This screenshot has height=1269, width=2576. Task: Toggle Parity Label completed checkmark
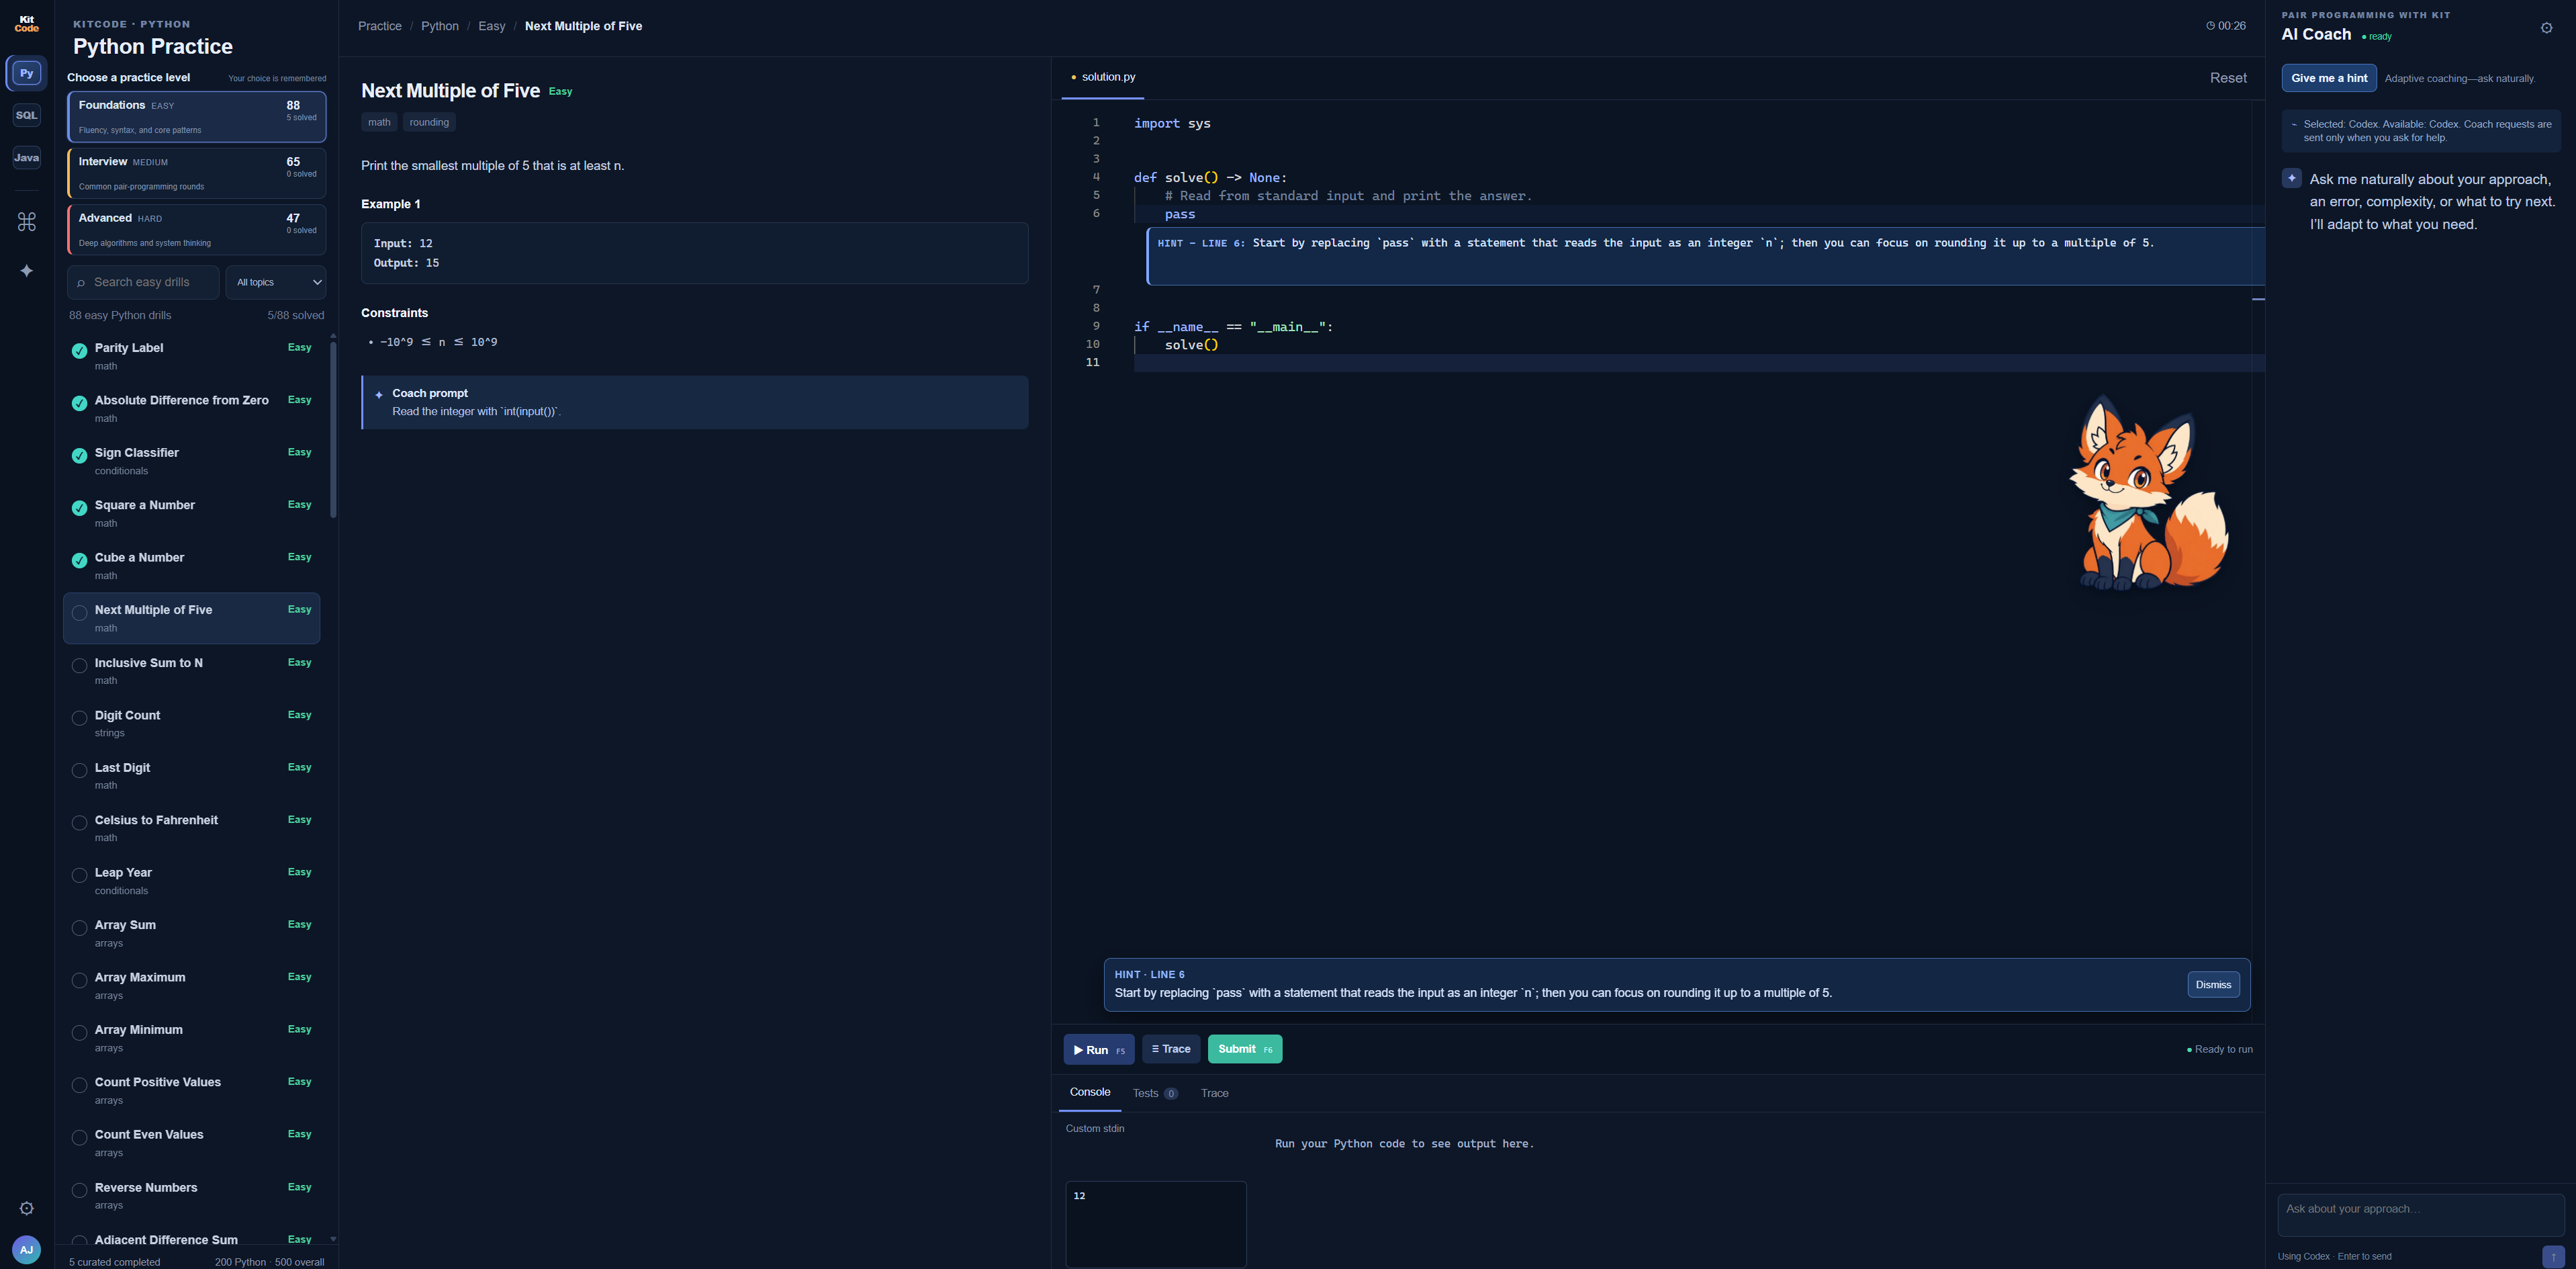(x=79, y=351)
